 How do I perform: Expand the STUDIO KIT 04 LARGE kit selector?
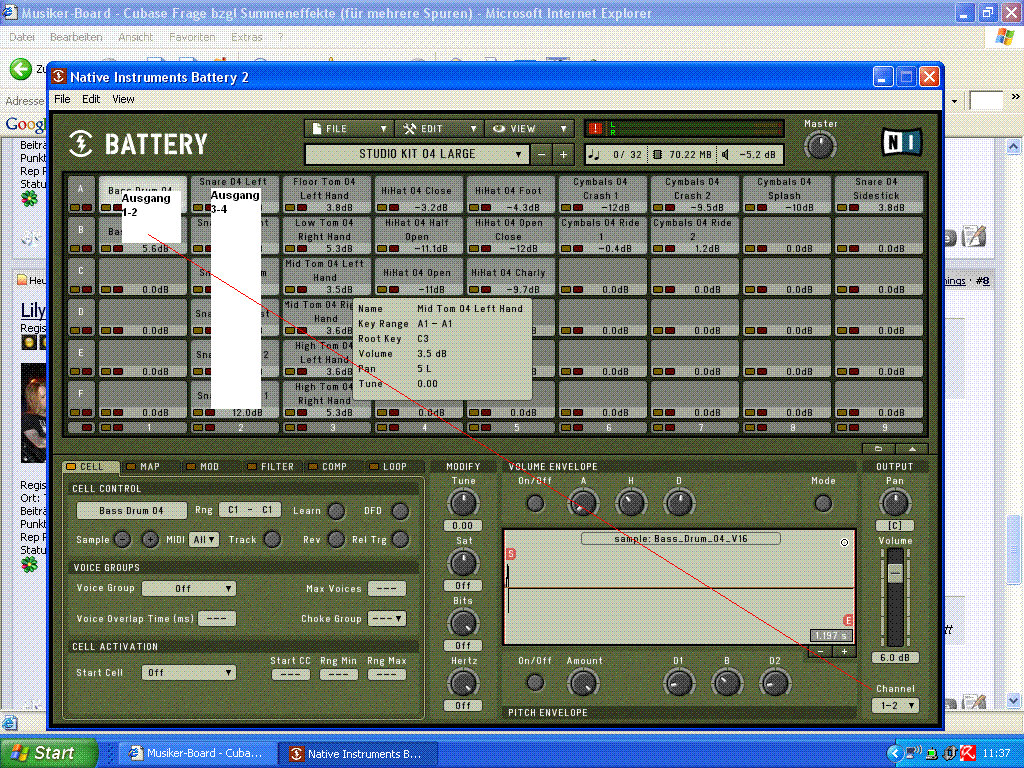(416, 154)
